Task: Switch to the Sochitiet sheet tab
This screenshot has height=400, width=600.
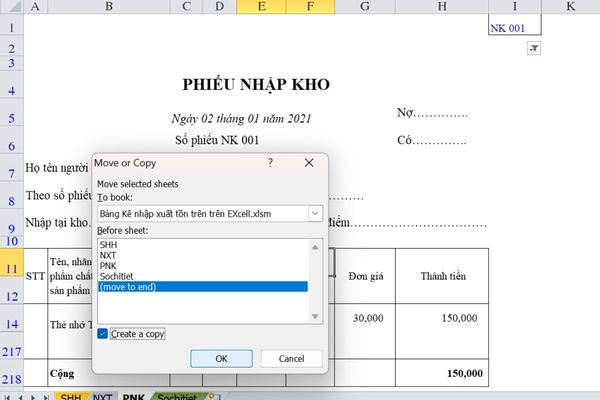Action: (x=177, y=397)
